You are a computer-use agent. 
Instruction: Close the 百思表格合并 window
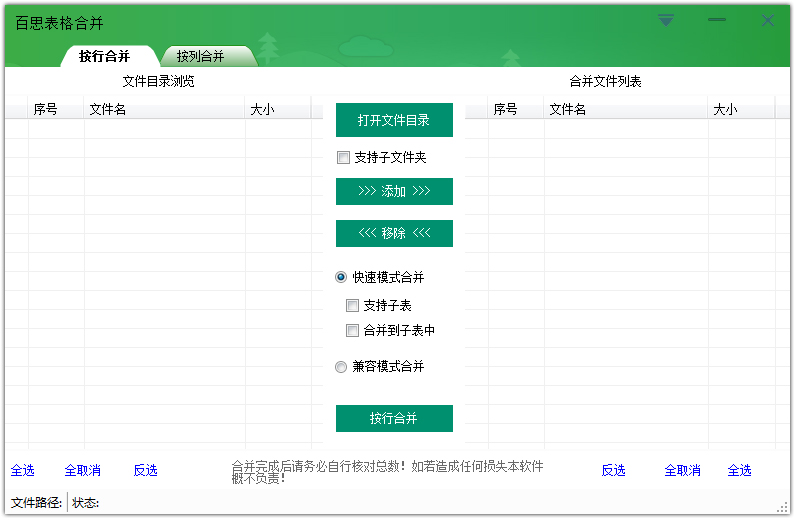[768, 20]
